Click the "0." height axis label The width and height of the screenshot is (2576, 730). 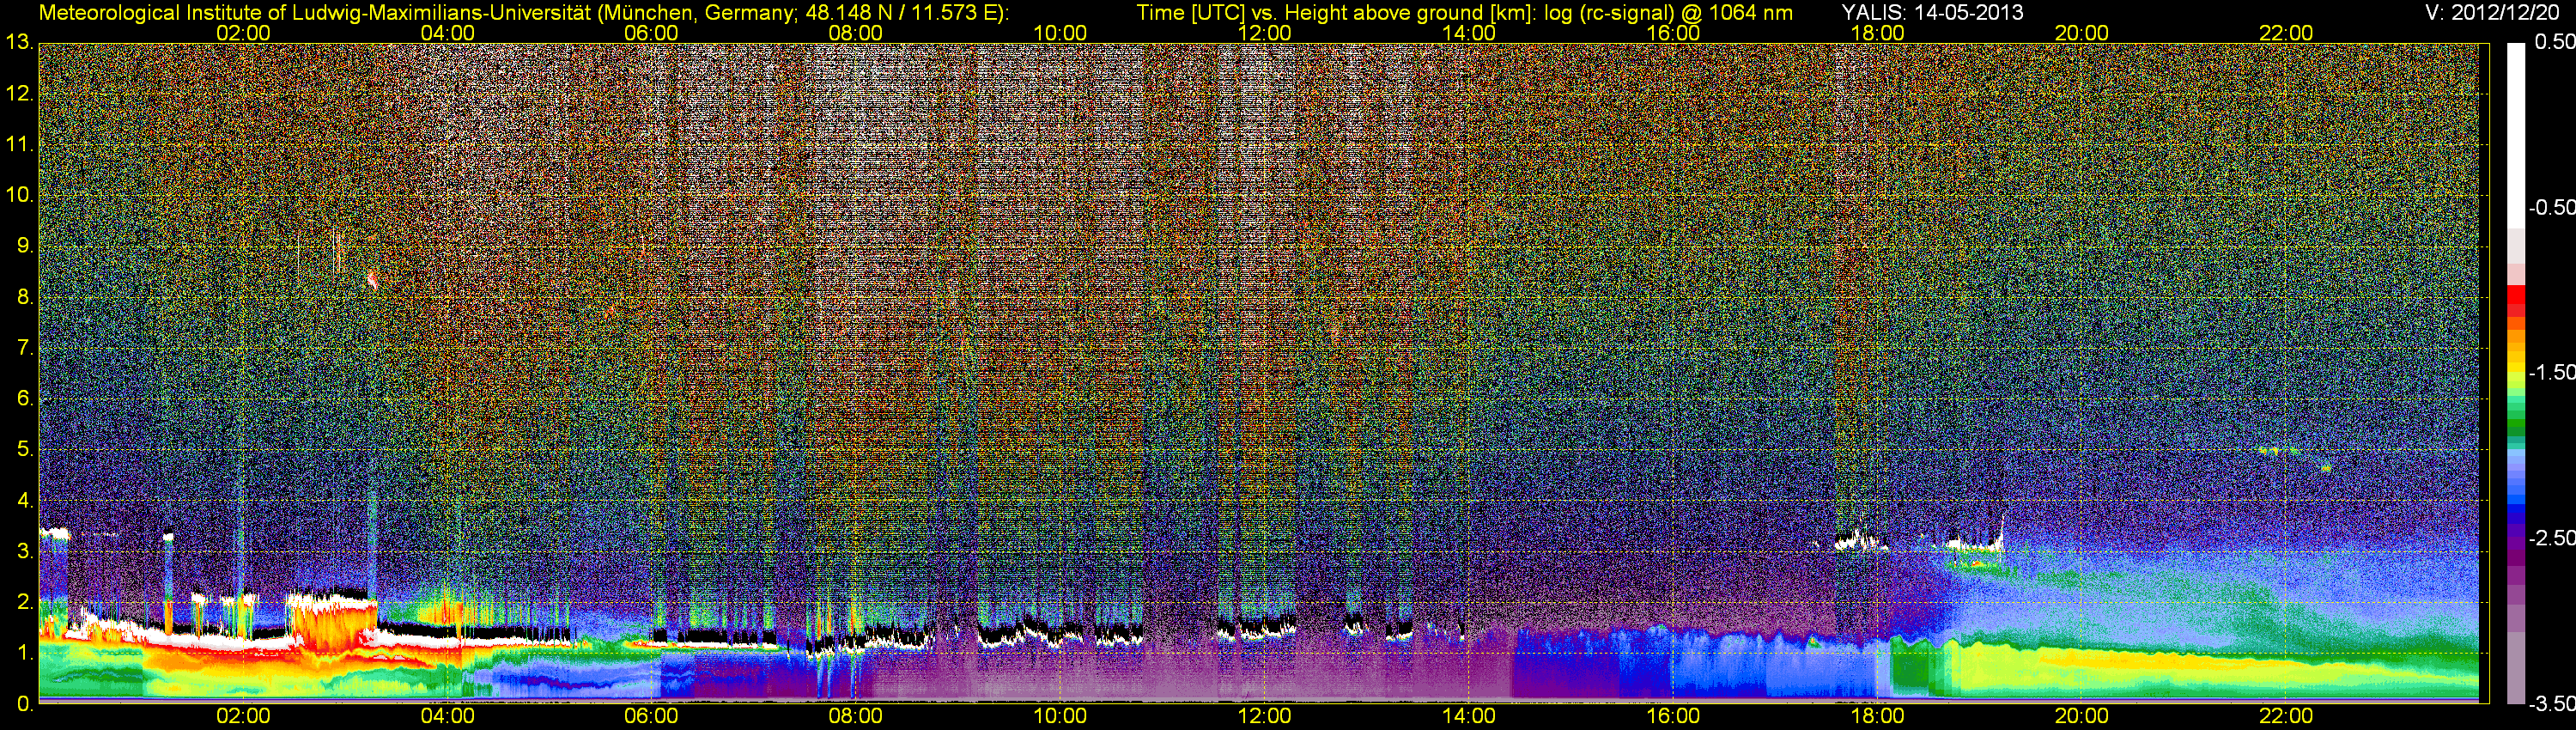click(25, 704)
